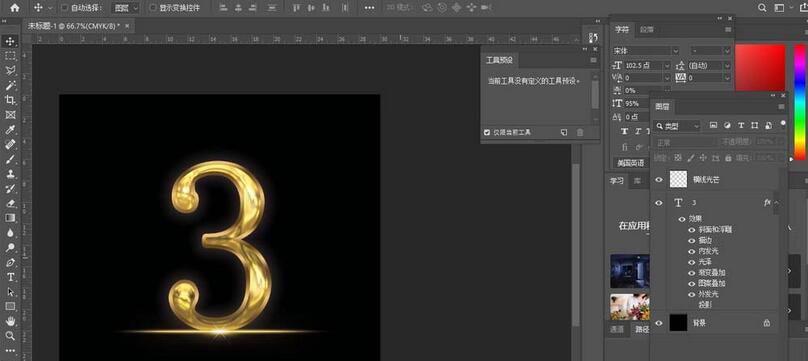
Task: Apply faux bold T style button
Action: click(x=625, y=132)
